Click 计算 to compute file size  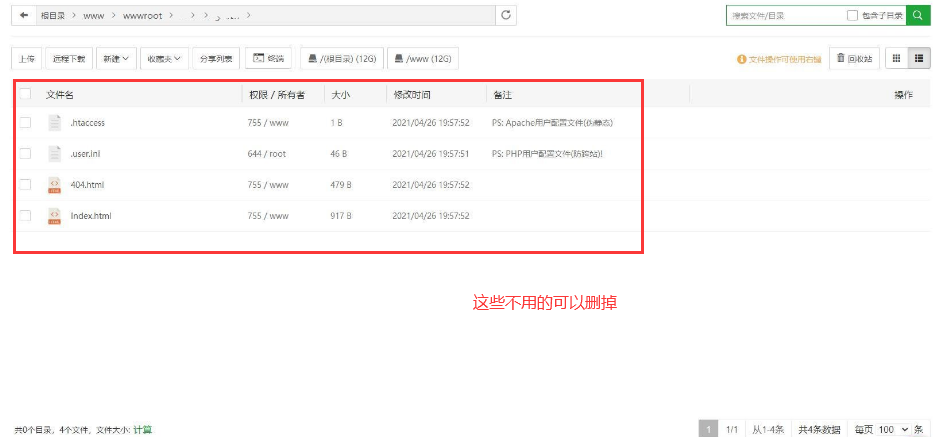(x=143, y=430)
